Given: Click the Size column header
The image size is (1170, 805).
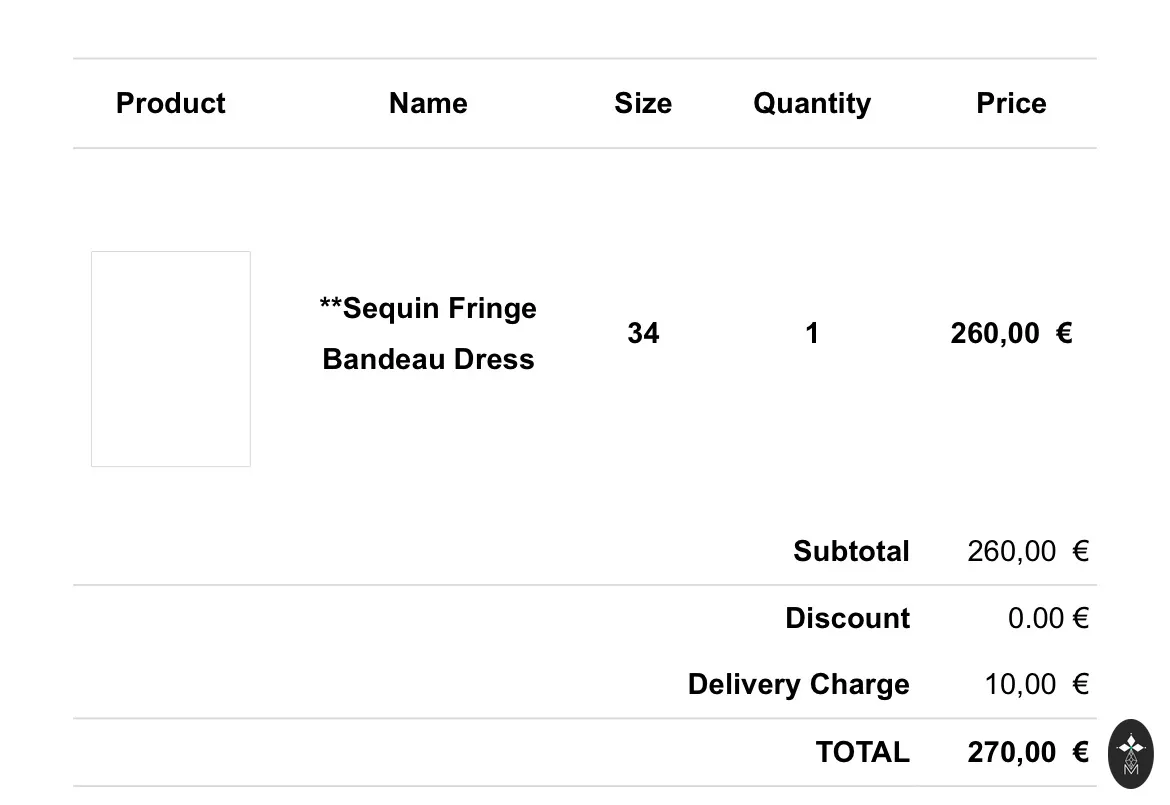Looking at the screenshot, I should [x=643, y=103].
